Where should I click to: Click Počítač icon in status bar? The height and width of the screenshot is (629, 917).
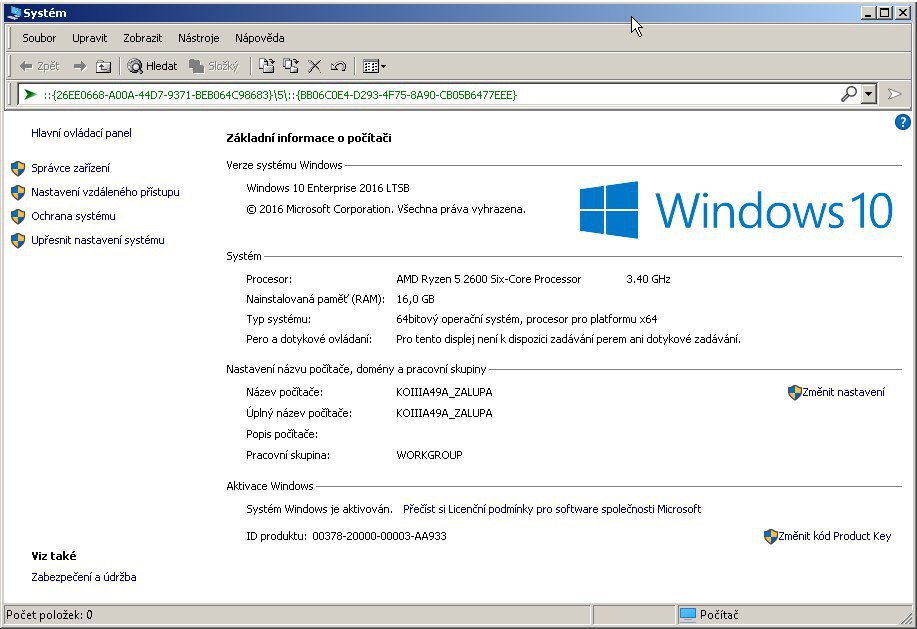pyautogui.click(x=688, y=614)
